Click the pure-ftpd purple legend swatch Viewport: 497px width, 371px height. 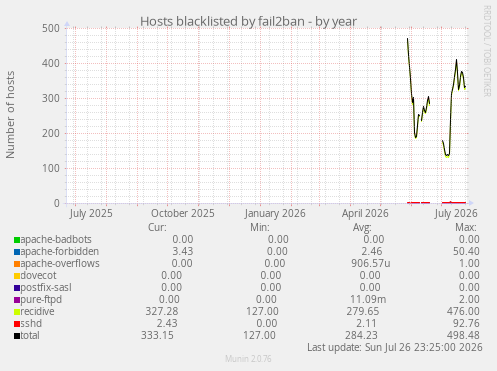(x=17, y=300)
